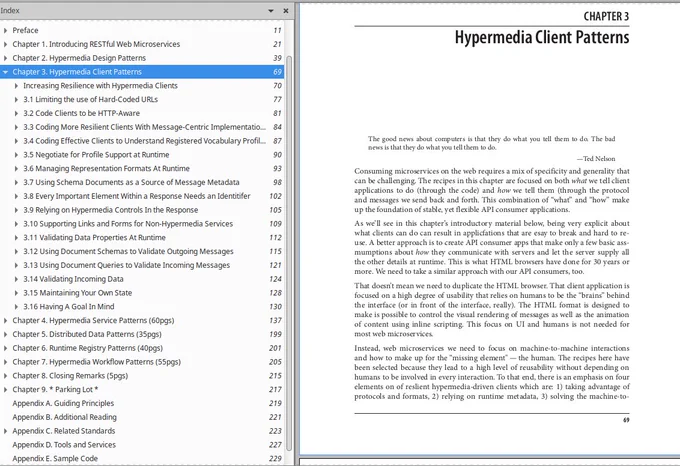Screen dimensions: 680x466
Task: Expand section 3.3 Coding More Resilient Clients
Action: pyautogui.click(x=16, y=127)
